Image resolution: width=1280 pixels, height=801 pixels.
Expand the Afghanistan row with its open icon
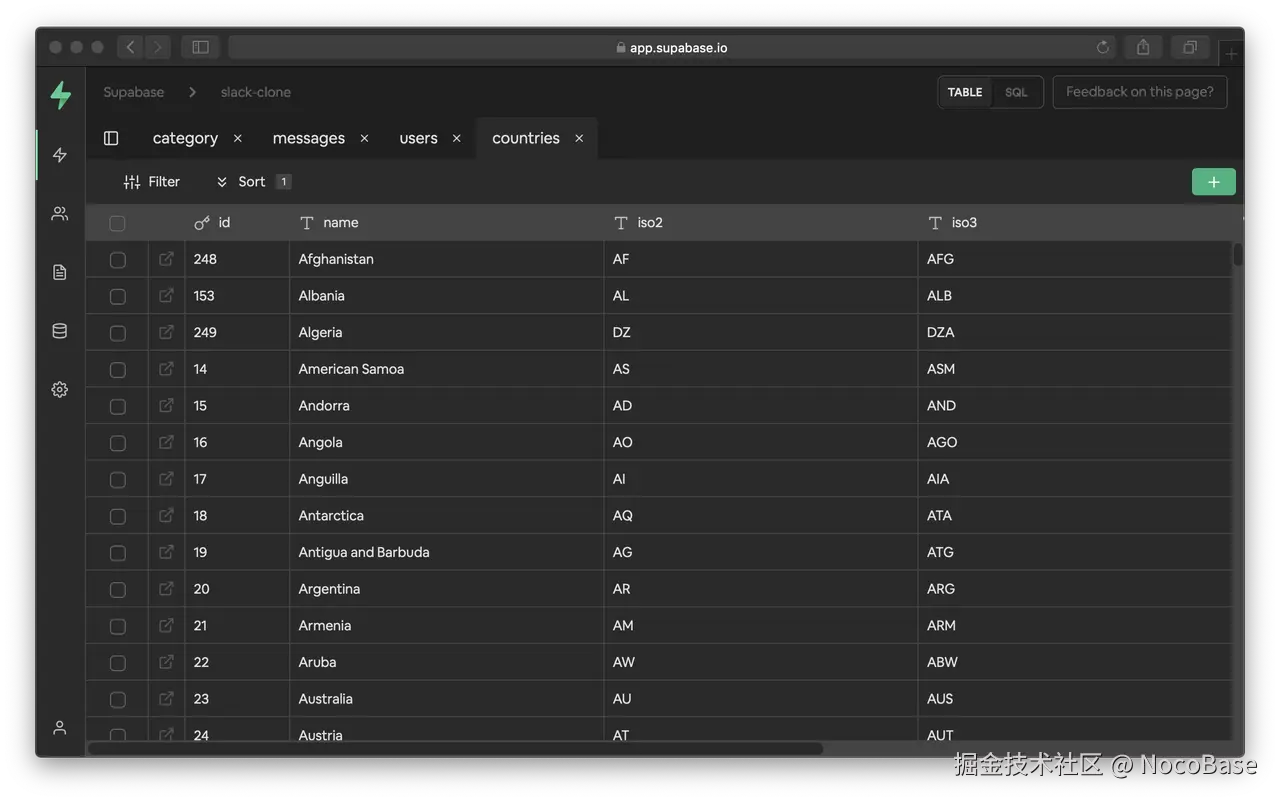tap(166, 259)
